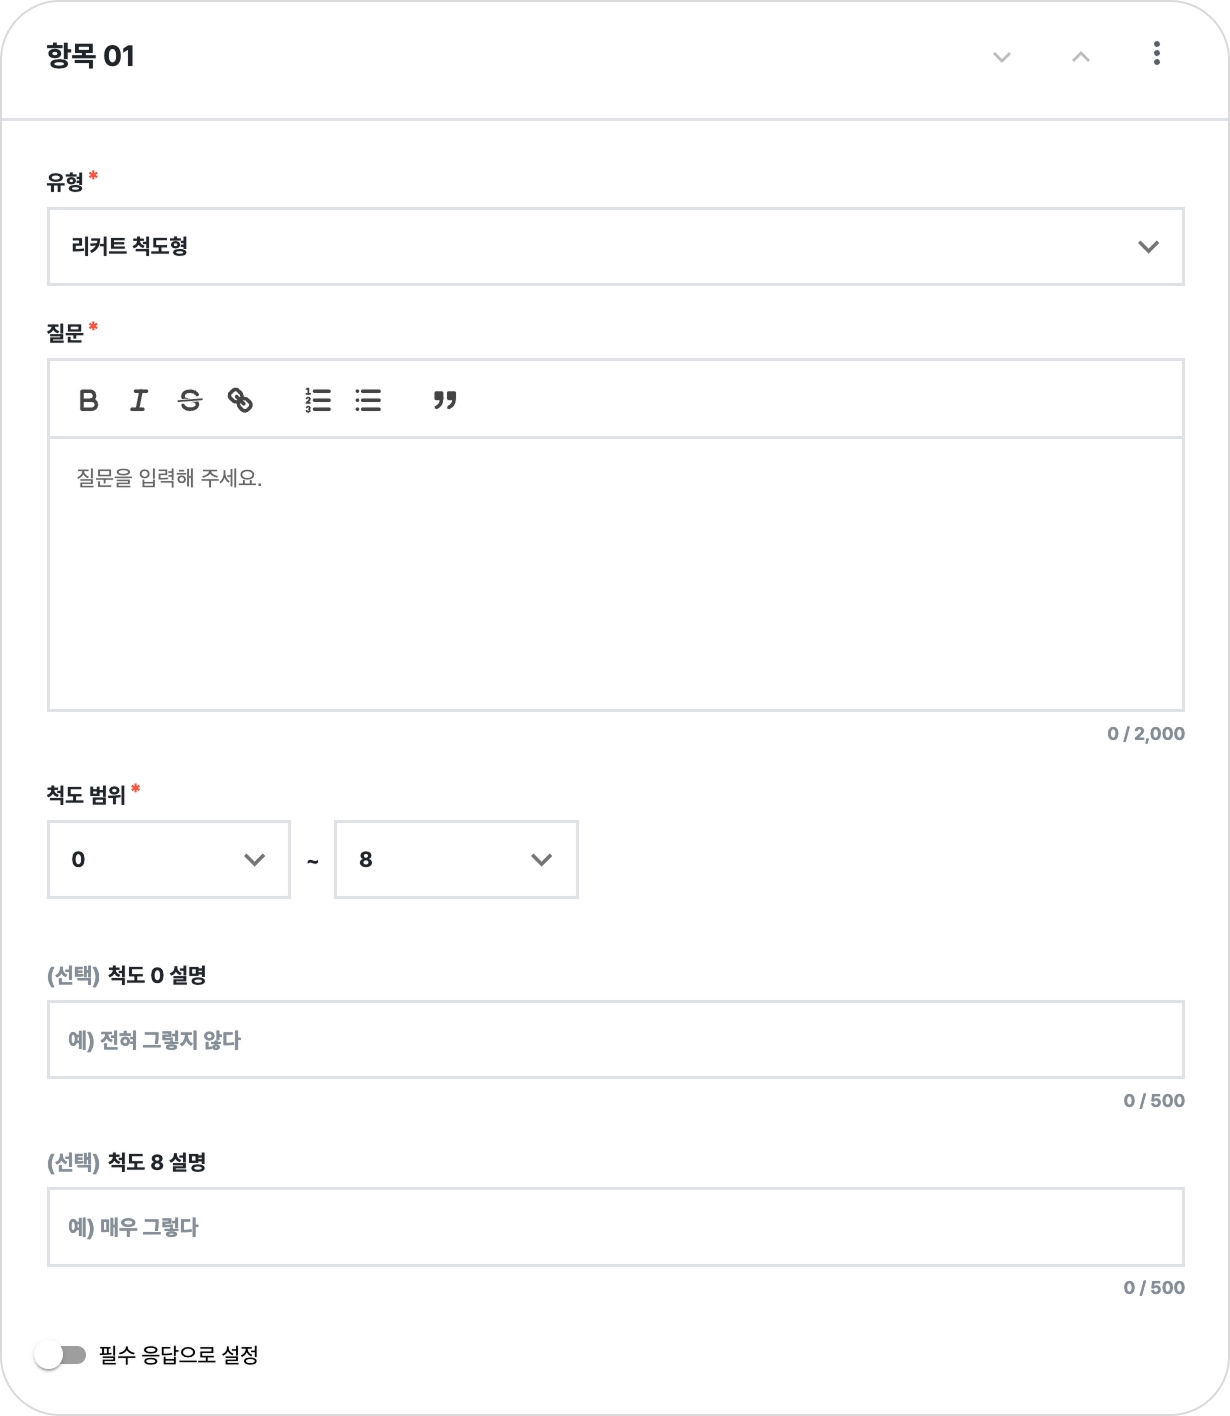Move 항목 01 up with up chevron
This screenshot has height=1416, width=1230.
1080,57
